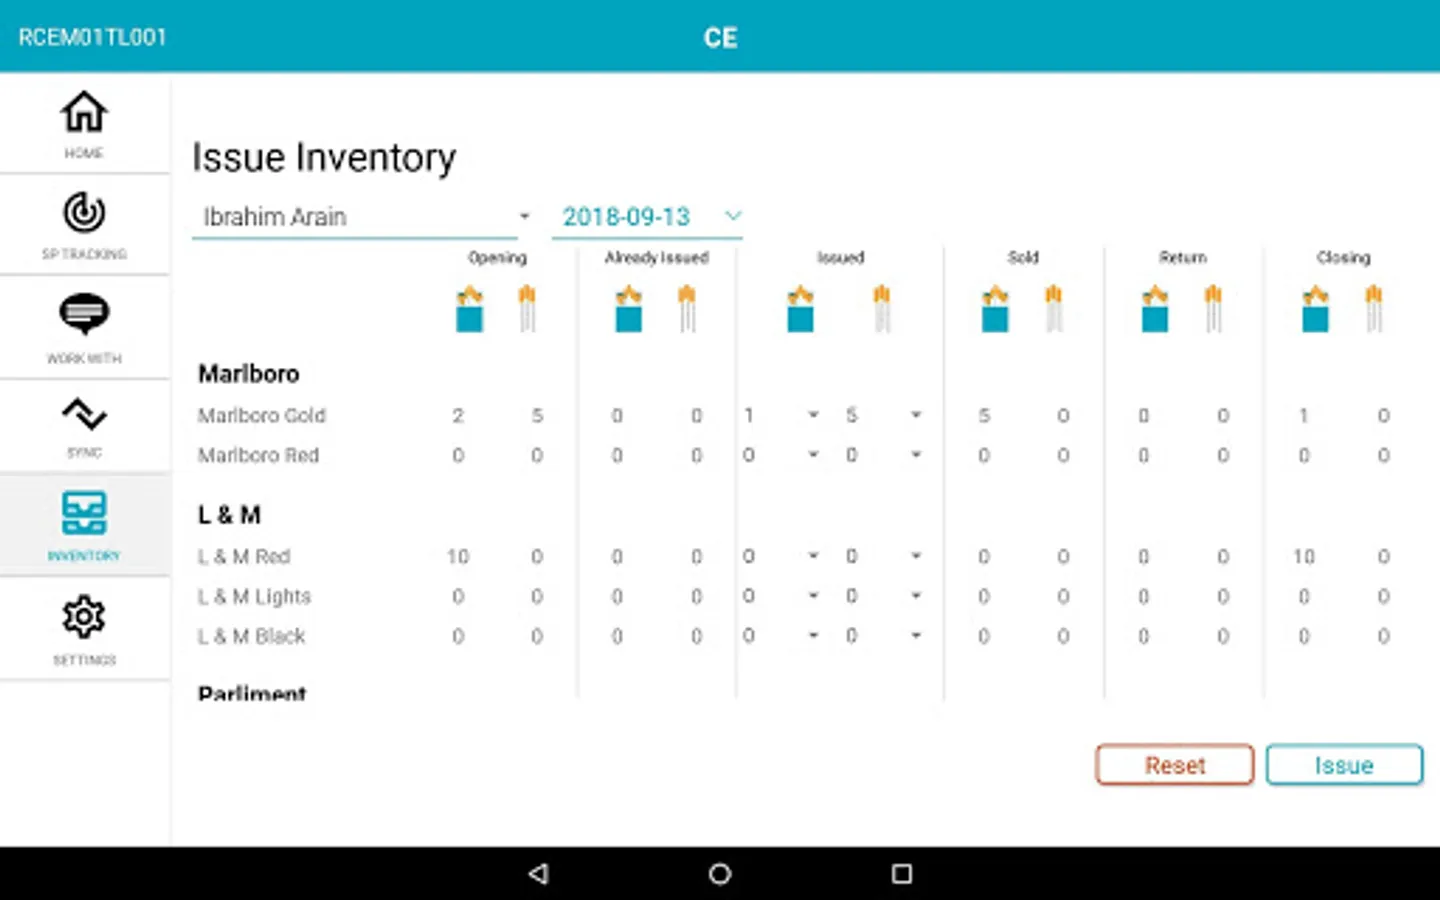Image resolution: width=1440 pixels, height=900 pixels.
Task: Click the Marlboro brand heading
Action: pyautogui.click(x=249, y=373)
